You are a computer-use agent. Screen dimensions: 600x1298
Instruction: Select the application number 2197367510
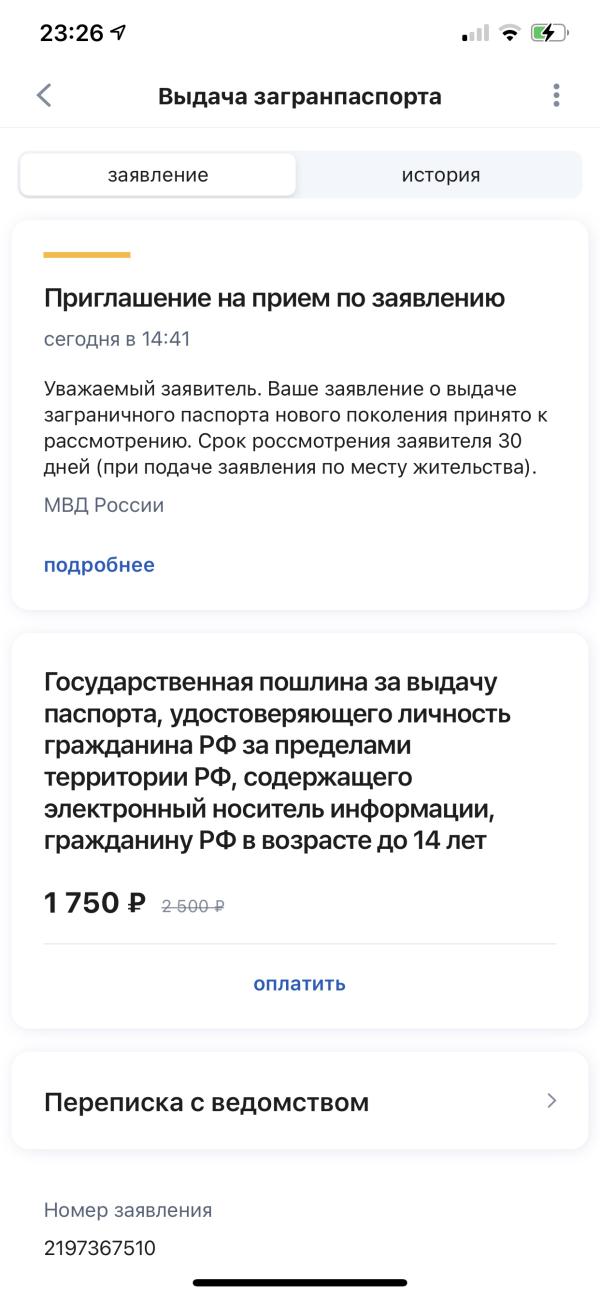[100, 1248]
